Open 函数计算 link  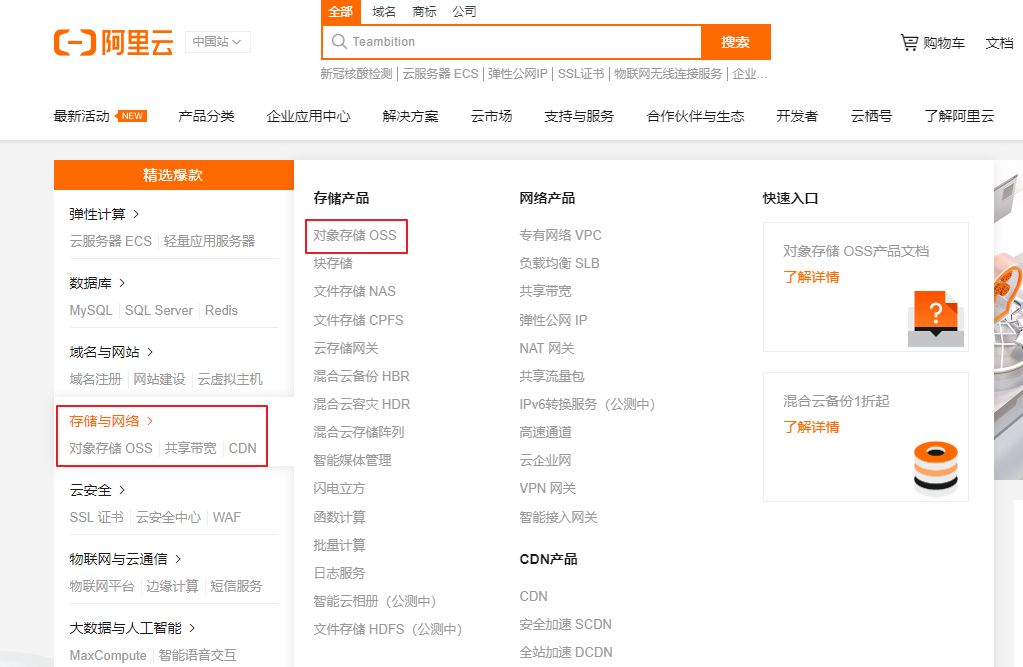click(x=339, y=517)
